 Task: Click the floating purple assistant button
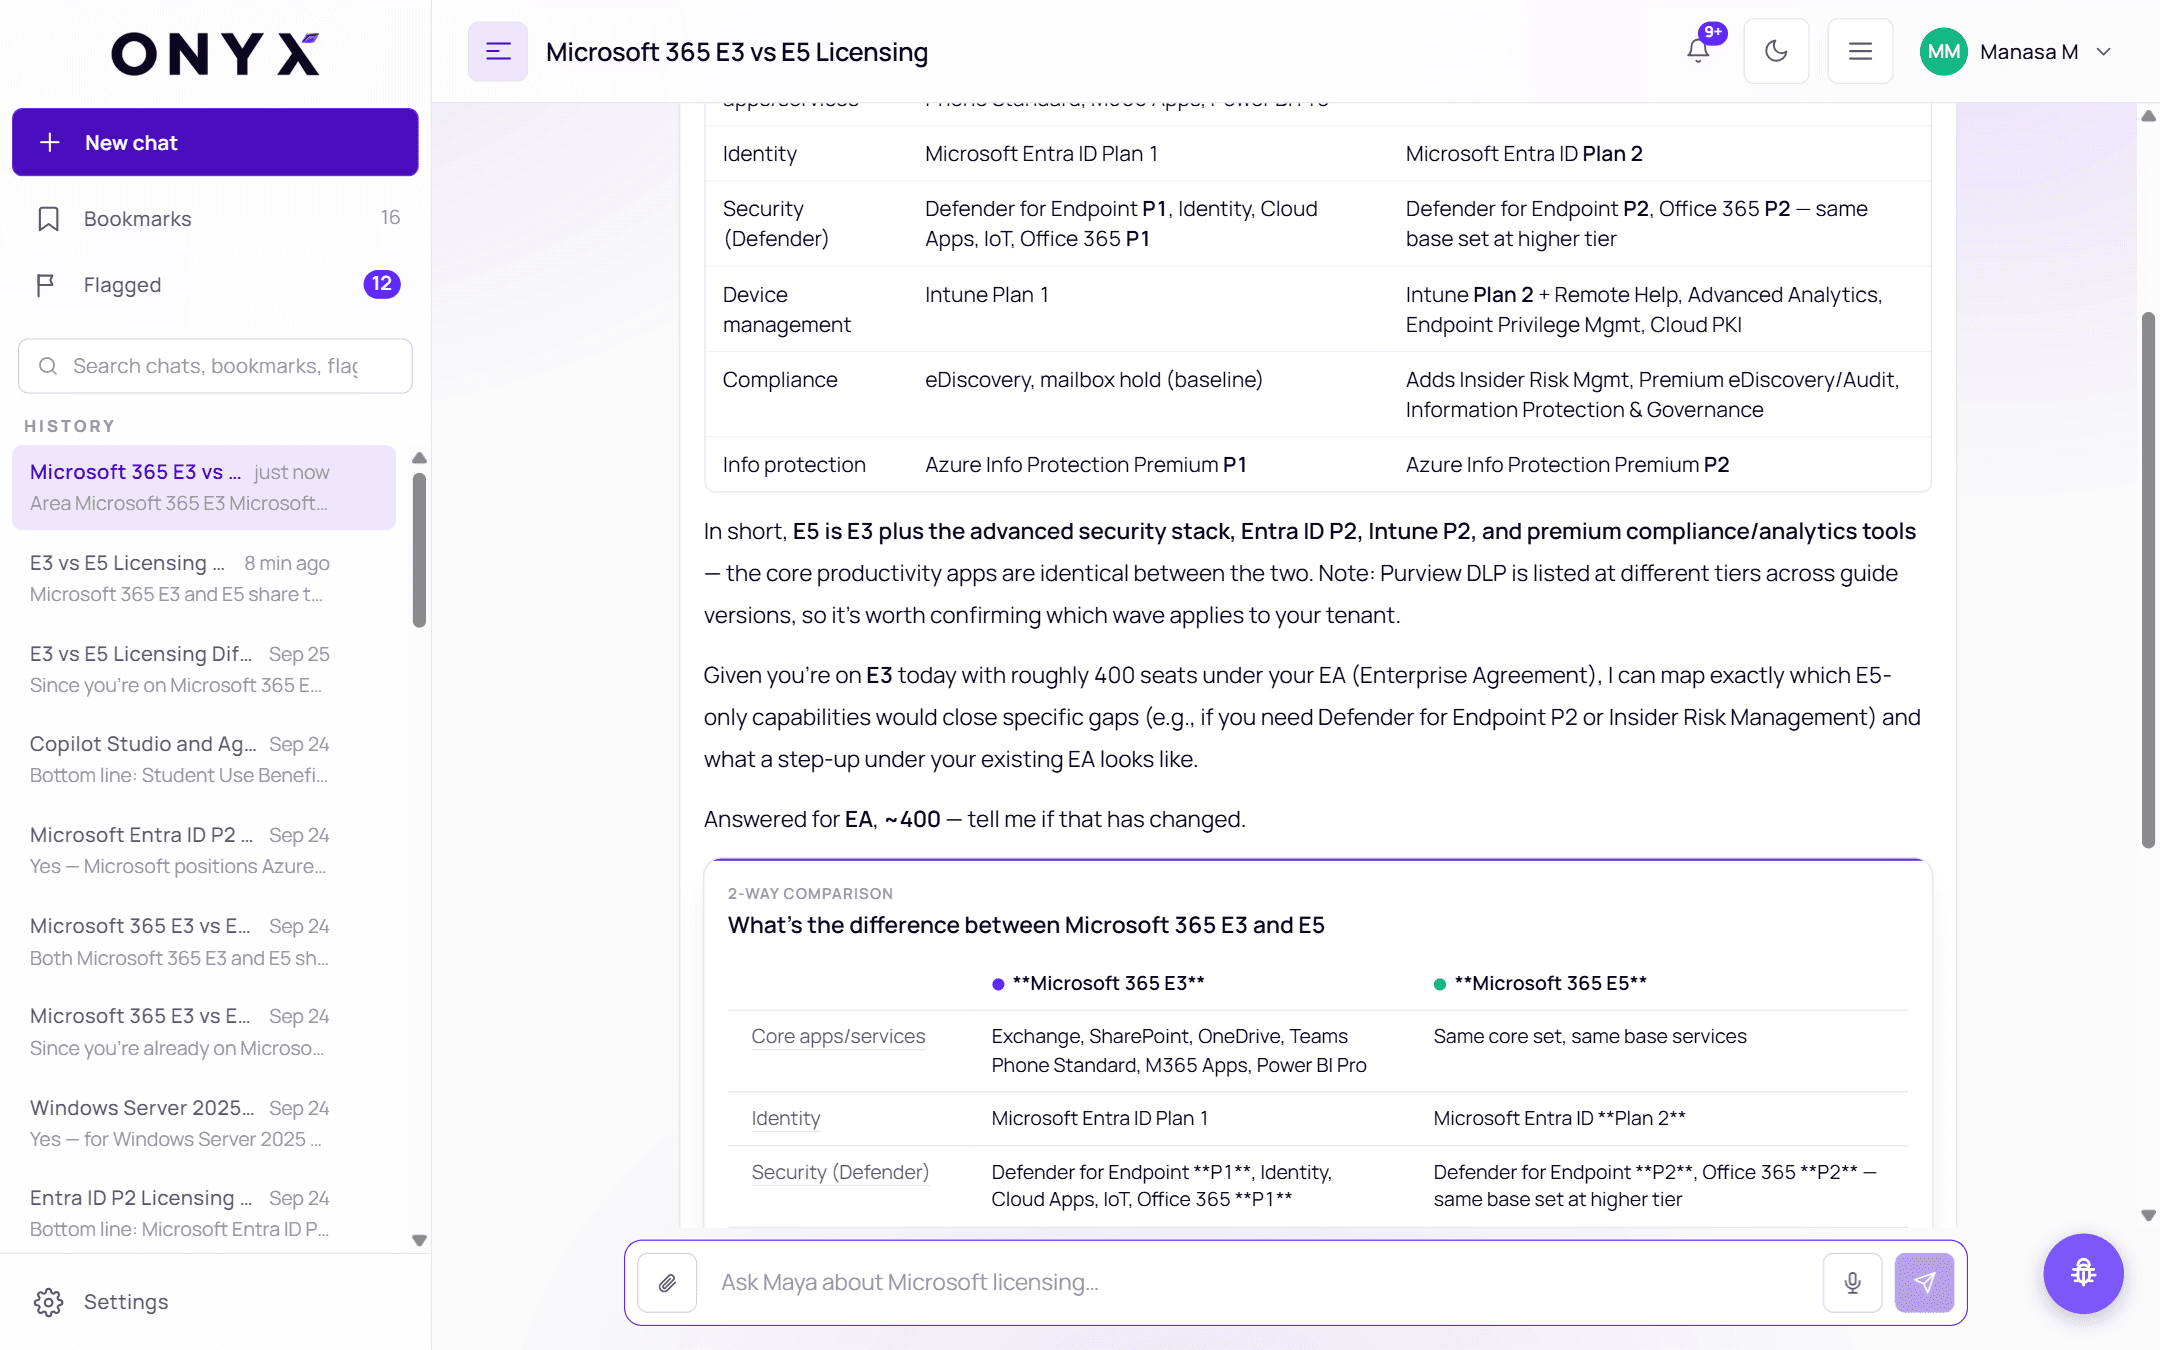[2084, 1273]
